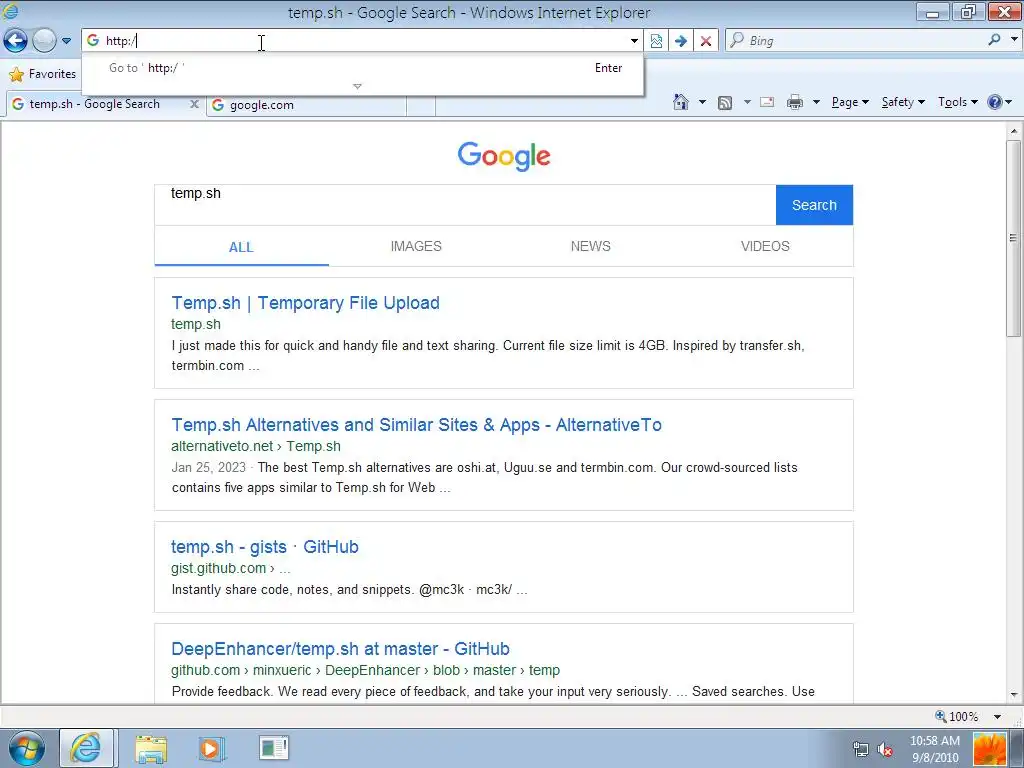Click the Google search box containing temp.sh
Viewport: 1024px width, 768px height.
click(x=465, y=205)
